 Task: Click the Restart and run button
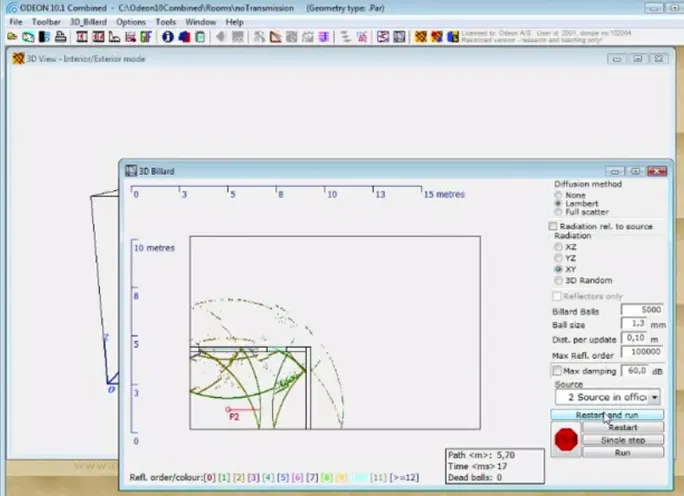pos(607,415)
